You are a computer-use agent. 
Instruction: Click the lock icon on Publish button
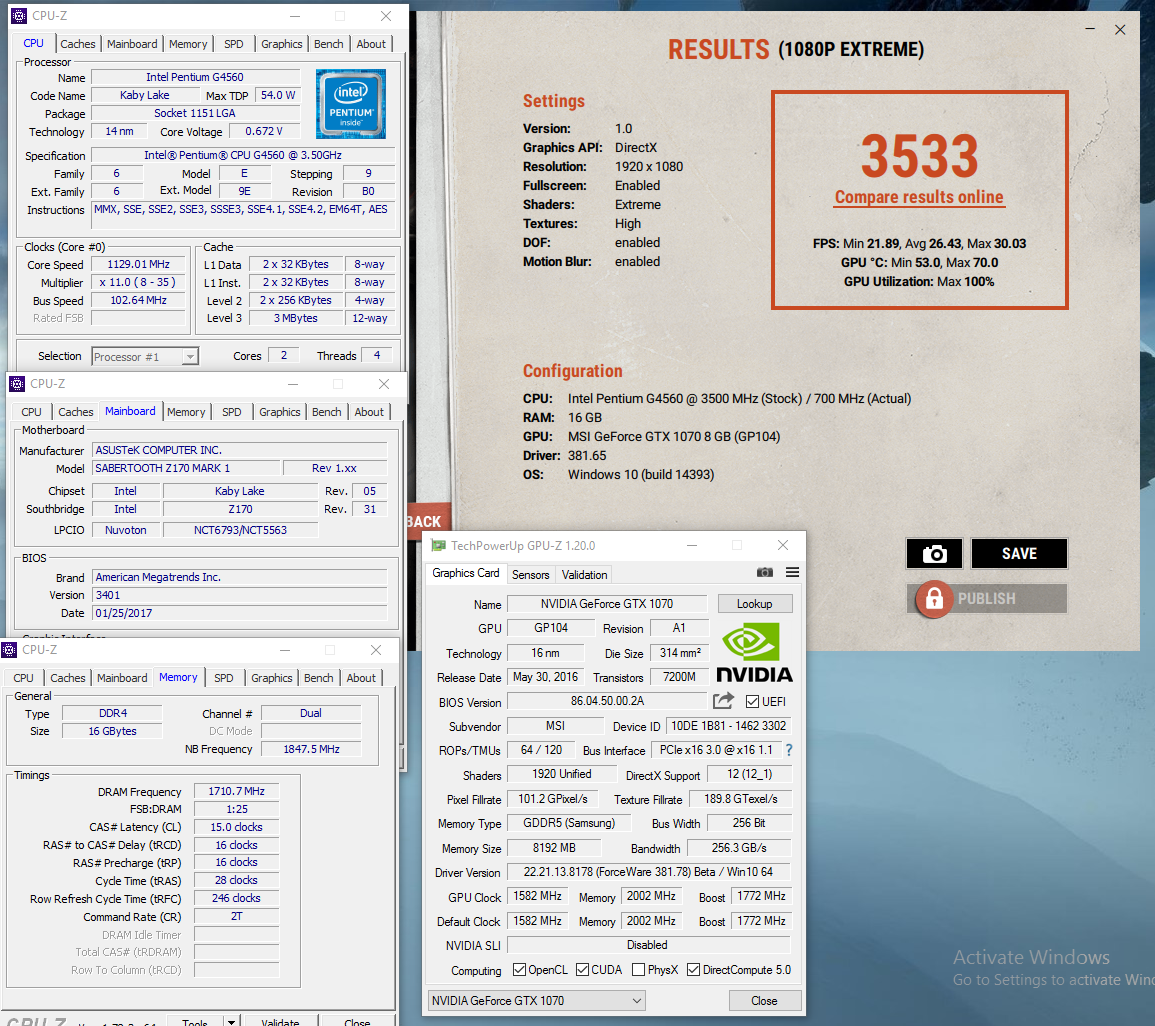[934, 599]
